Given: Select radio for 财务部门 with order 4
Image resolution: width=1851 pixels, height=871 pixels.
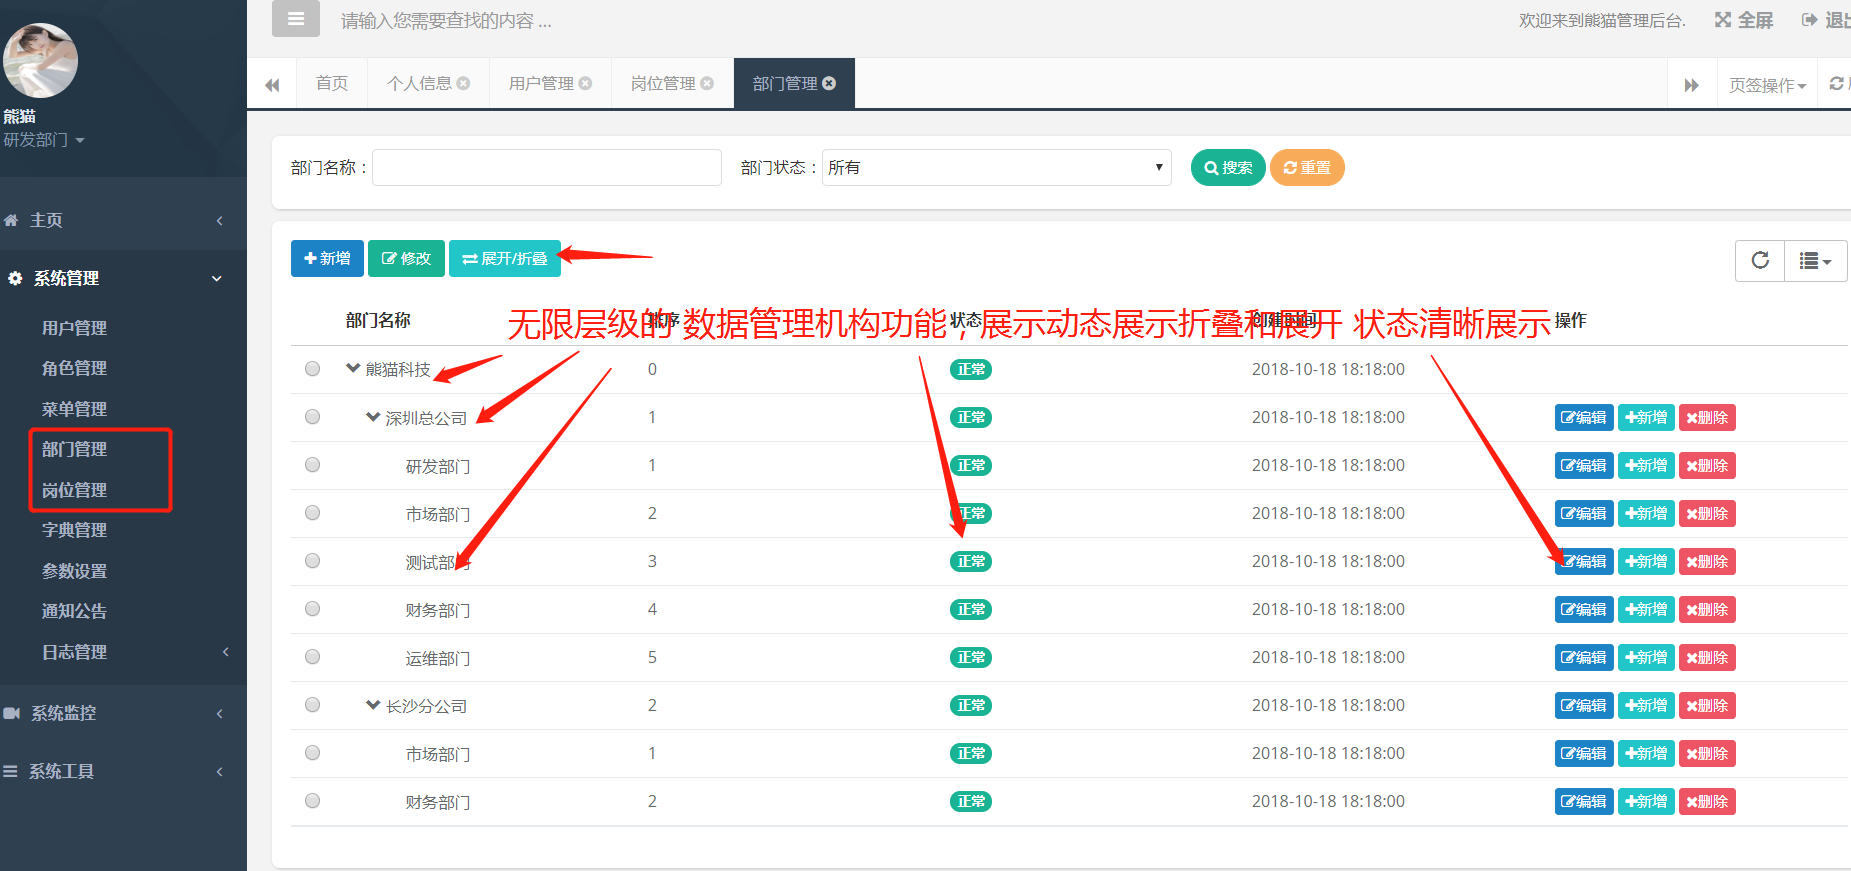Looking at the screenshot, I should coord(313,609).
